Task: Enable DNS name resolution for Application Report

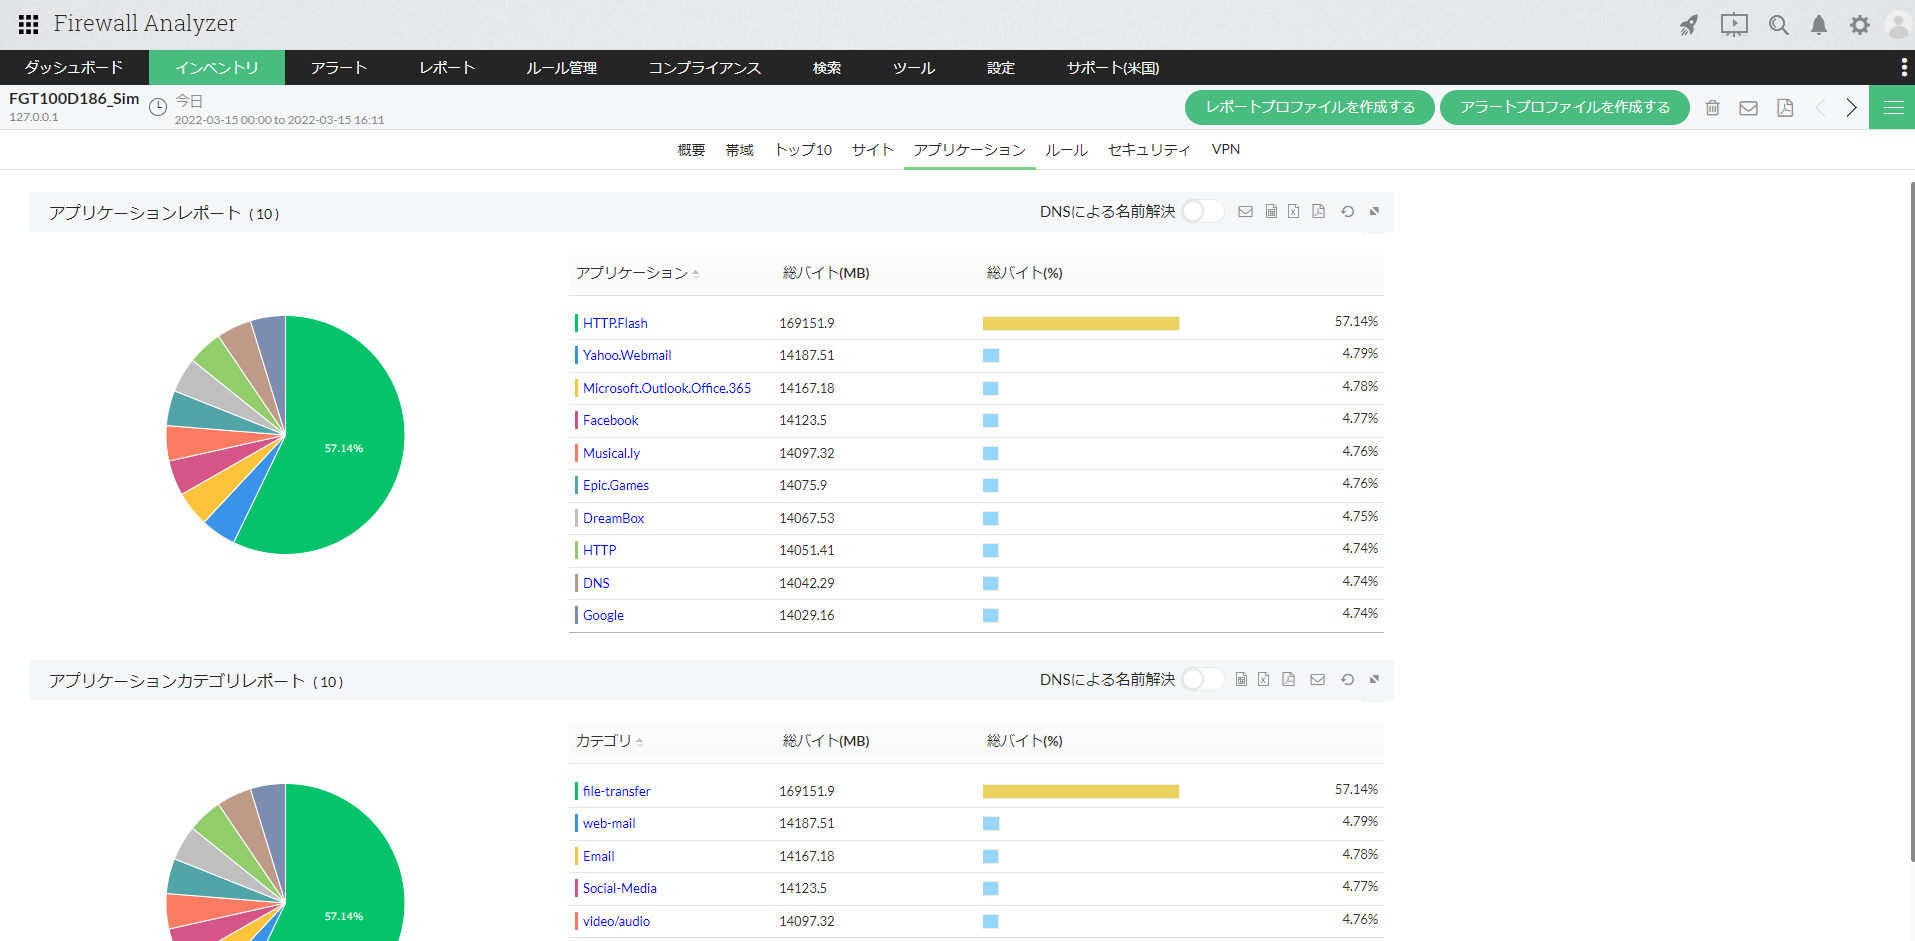Action: click(1201, 211)
